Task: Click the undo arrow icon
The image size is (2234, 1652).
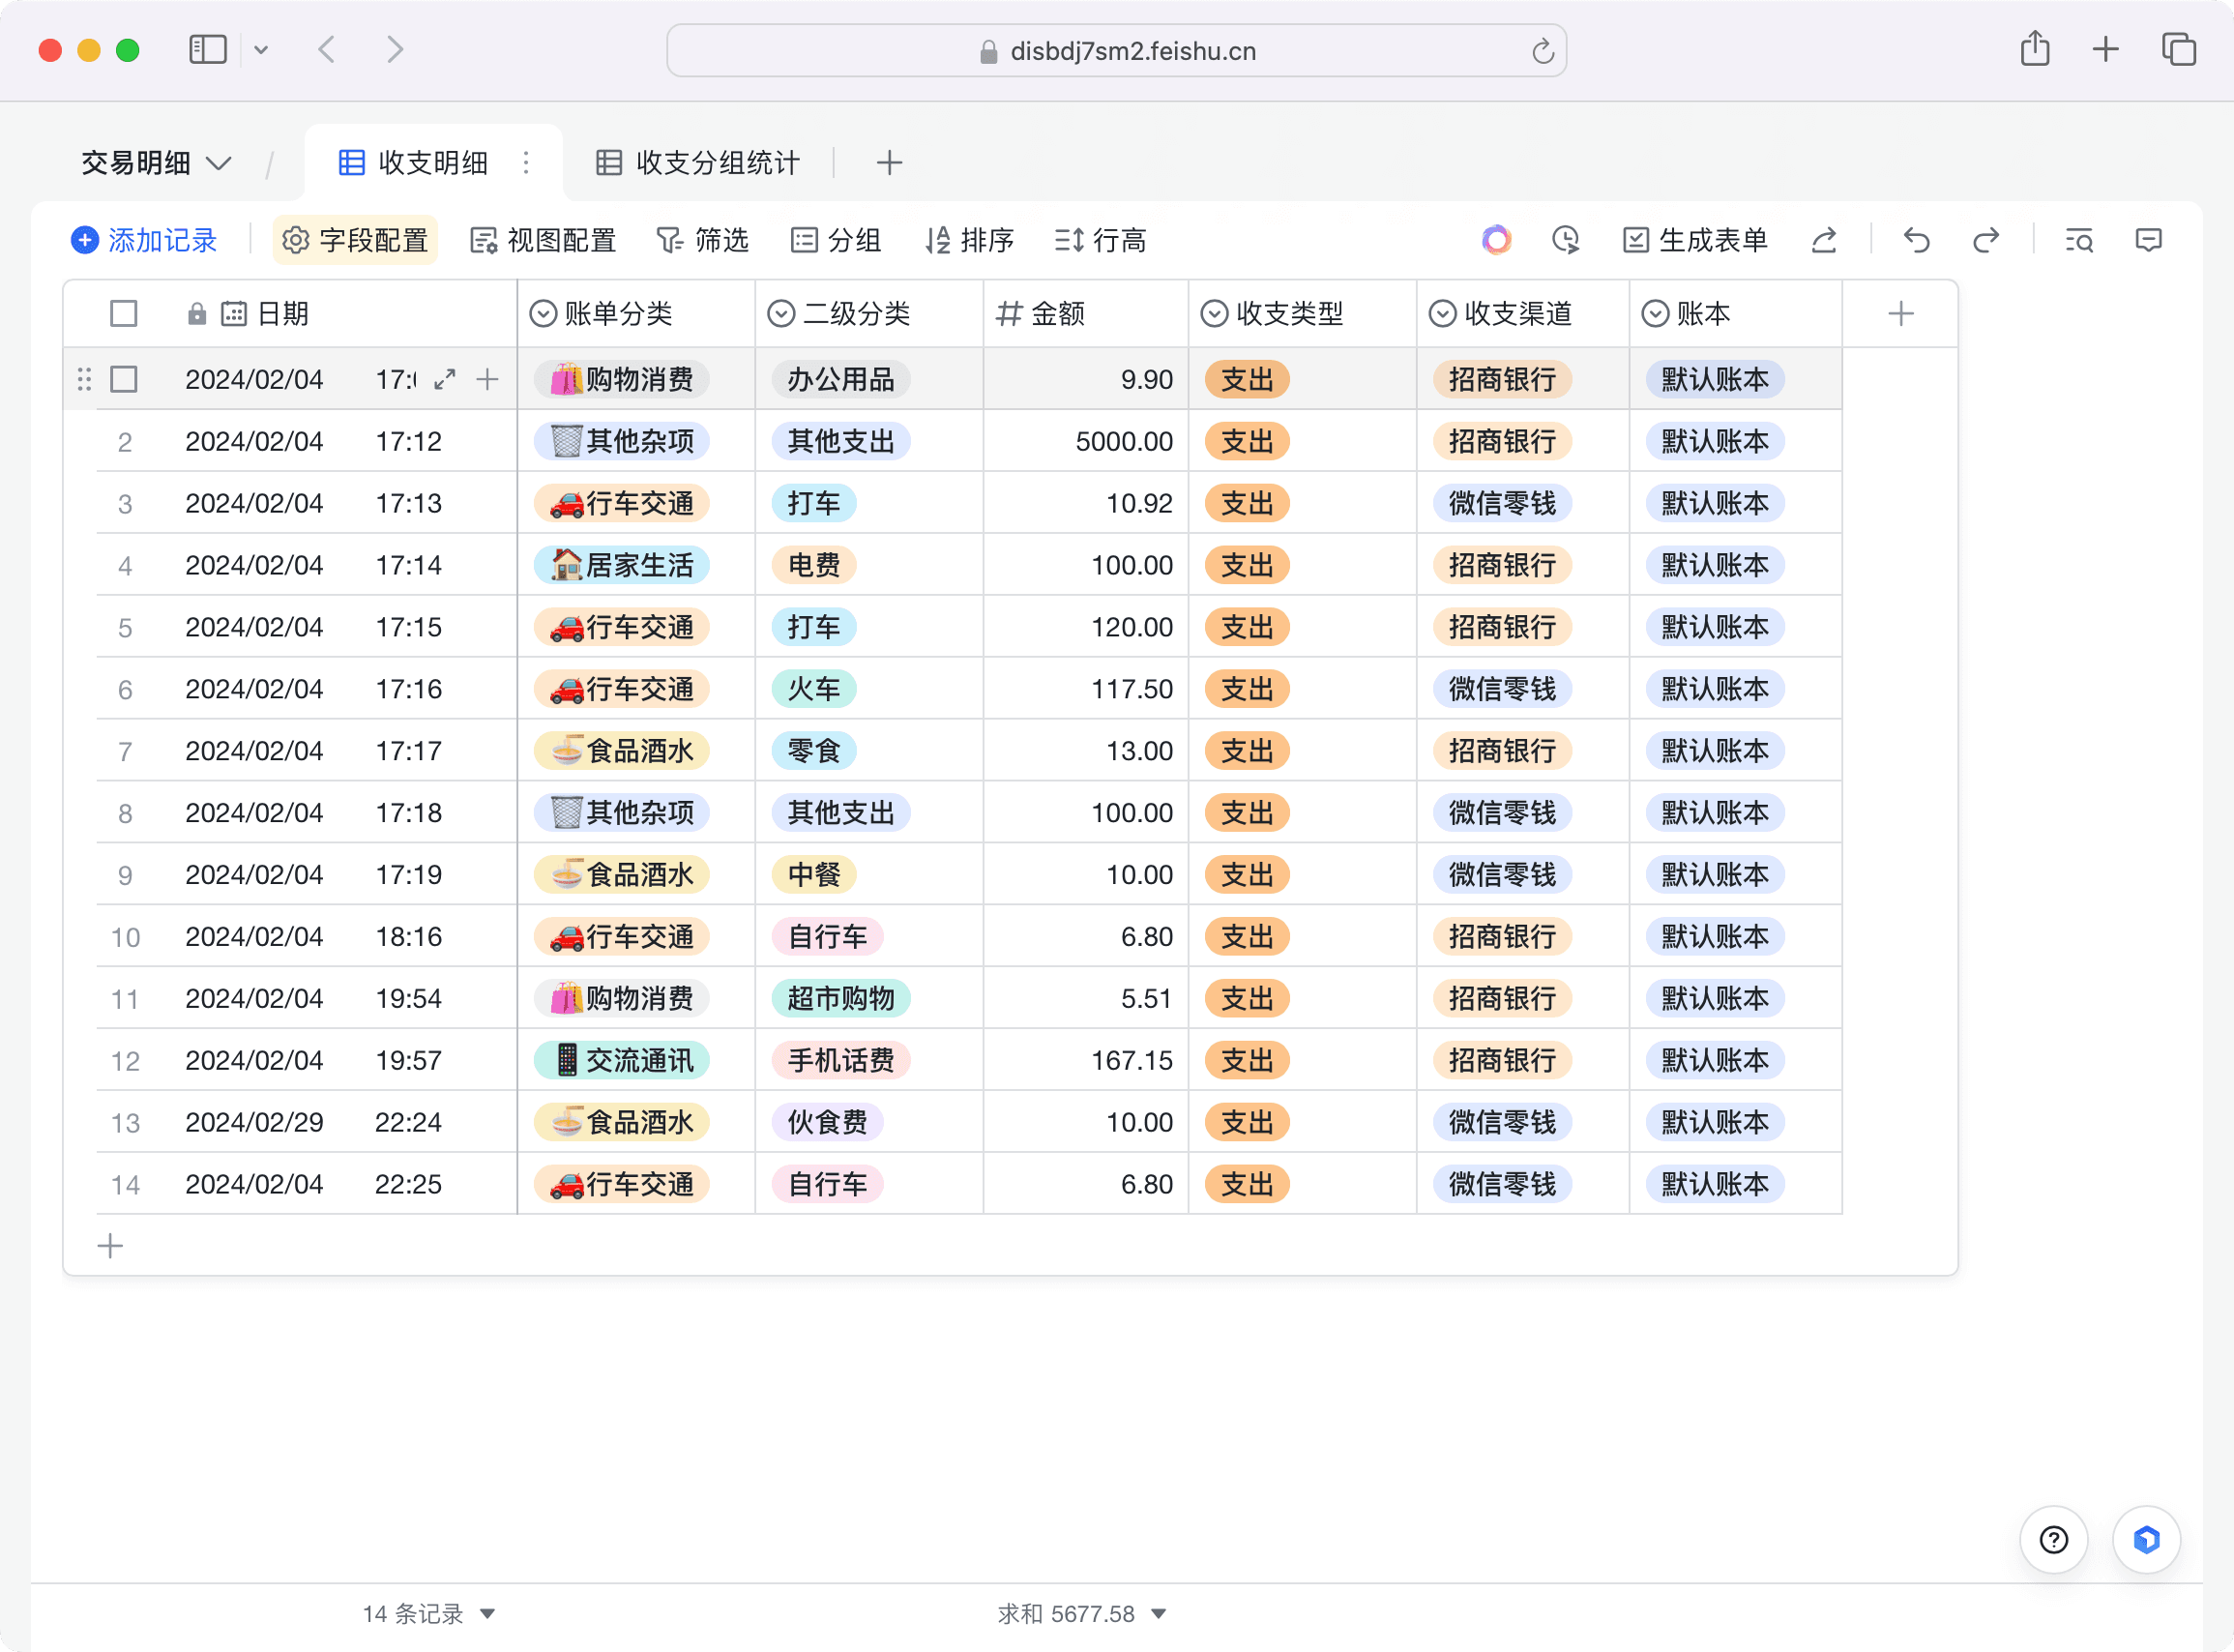Action: pos(1916,240)
